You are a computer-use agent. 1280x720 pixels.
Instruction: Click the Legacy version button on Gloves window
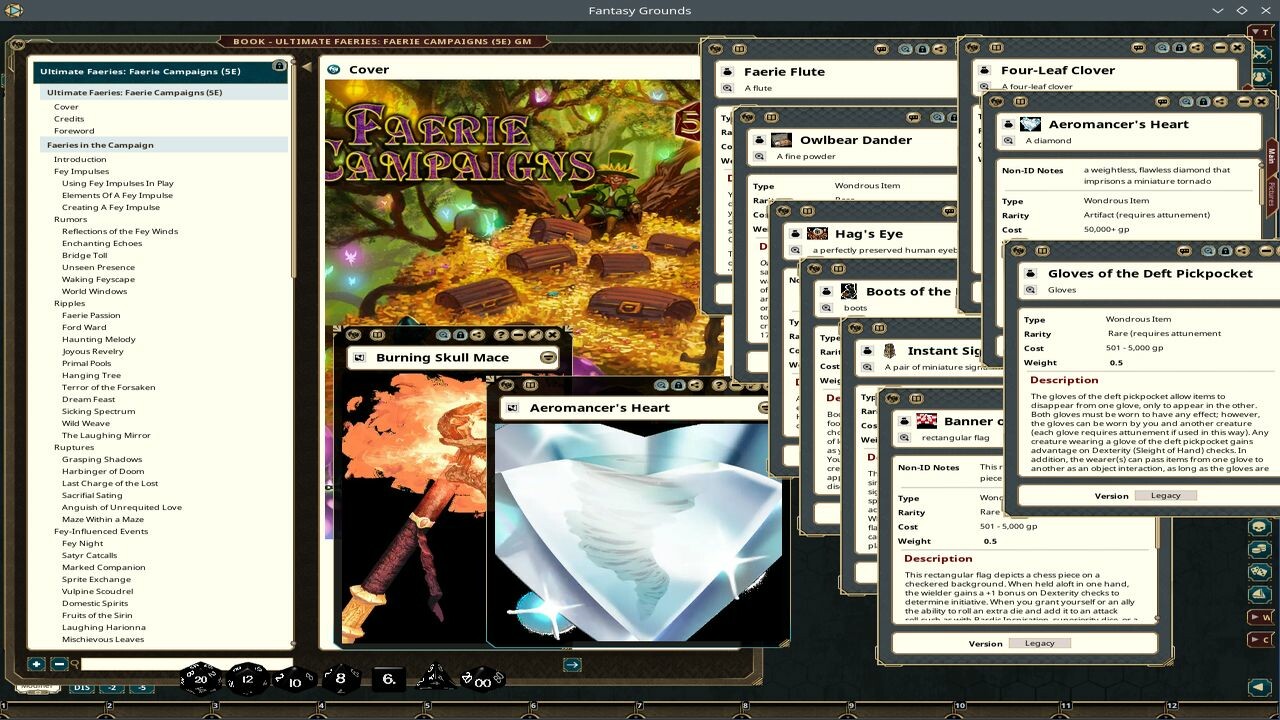[x=1166, y=494]
